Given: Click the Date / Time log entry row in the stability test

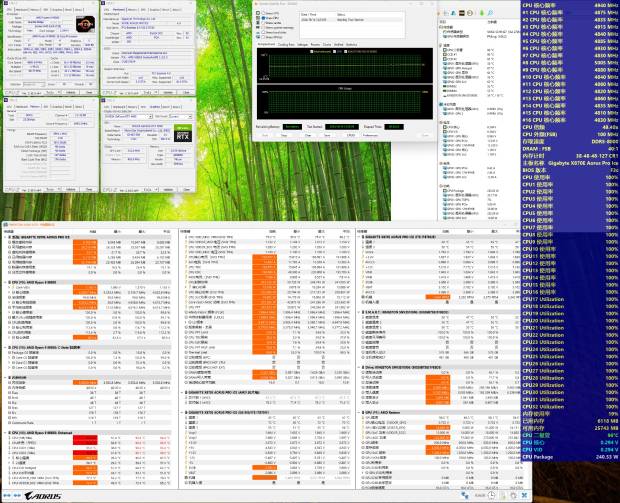Looking at the screenshot, I should [x=352, y=19].
